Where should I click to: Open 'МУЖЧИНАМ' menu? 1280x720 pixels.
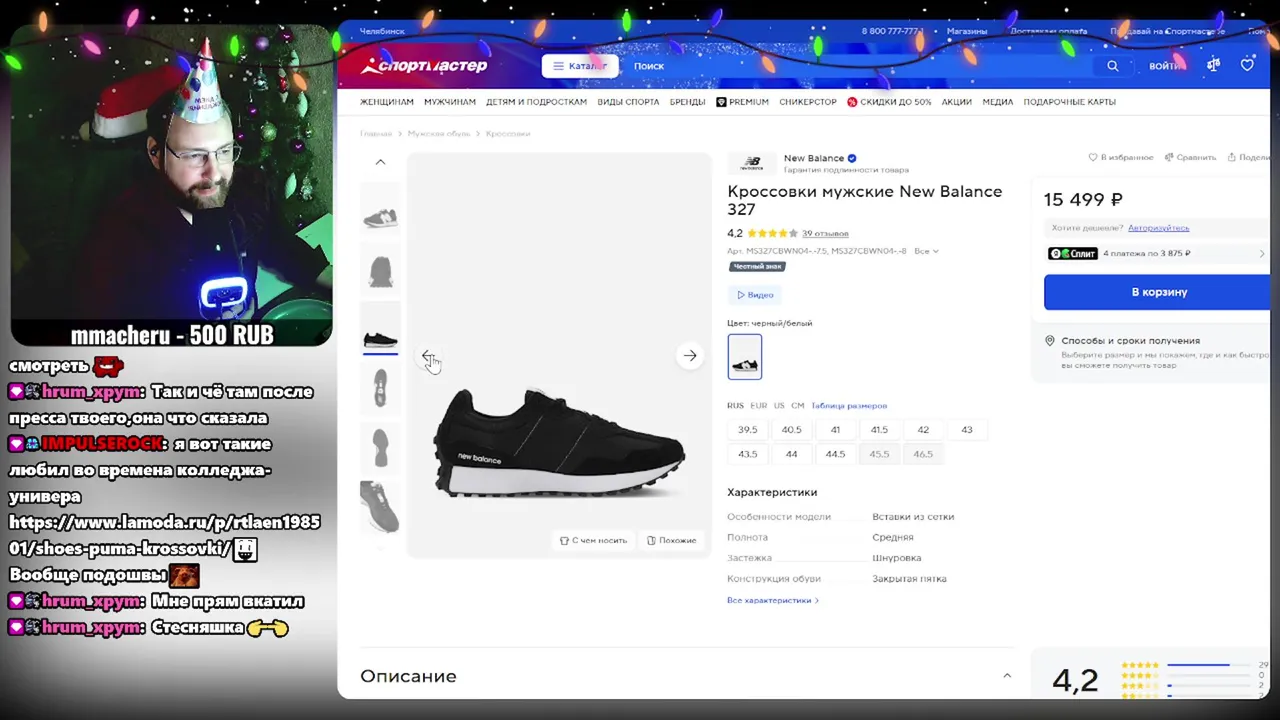450,102
